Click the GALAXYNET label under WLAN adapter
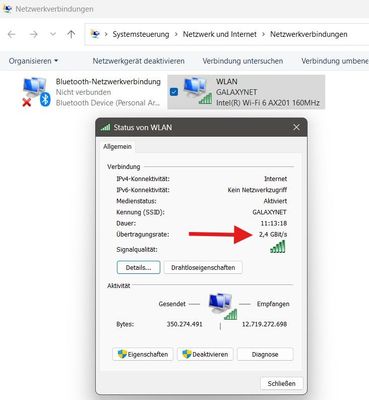This screenshot has width=369, height=400. coord(237,92)
